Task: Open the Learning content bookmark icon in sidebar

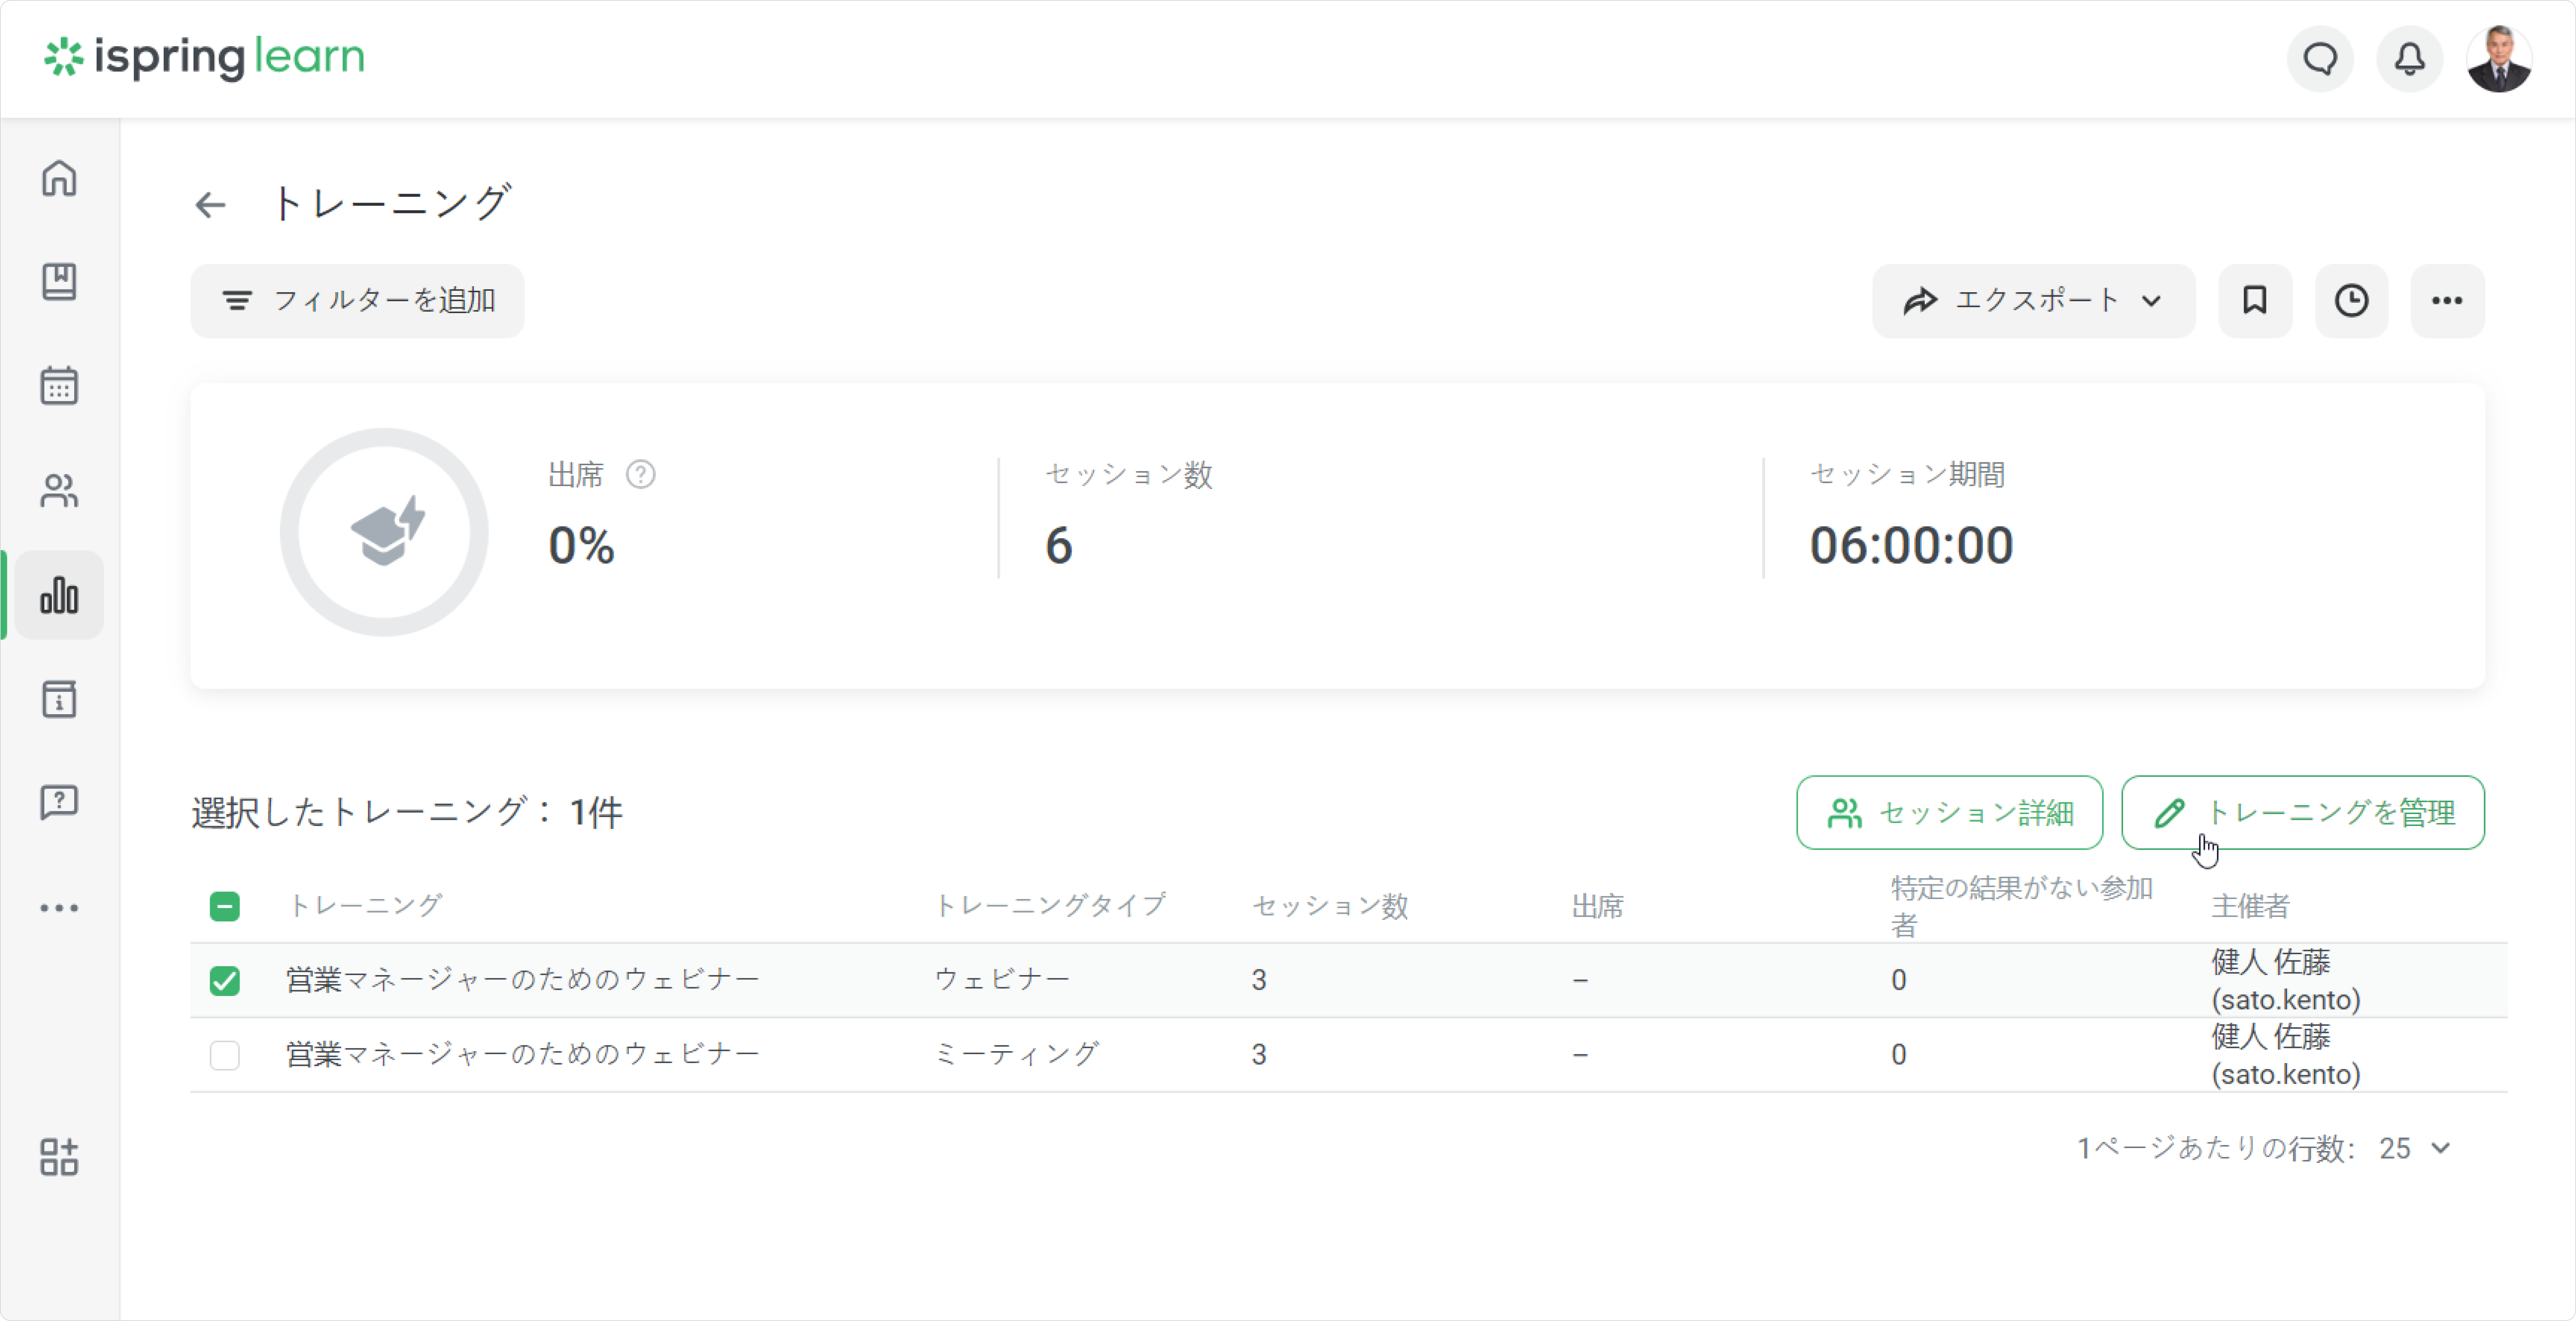Action: 59,282
